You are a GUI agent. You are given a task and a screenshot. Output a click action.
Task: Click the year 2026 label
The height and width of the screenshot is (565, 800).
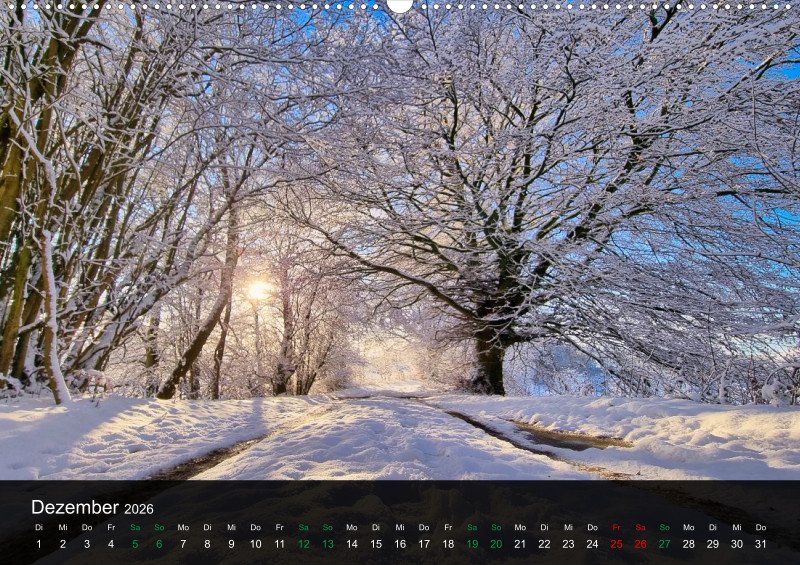[139, 510]
